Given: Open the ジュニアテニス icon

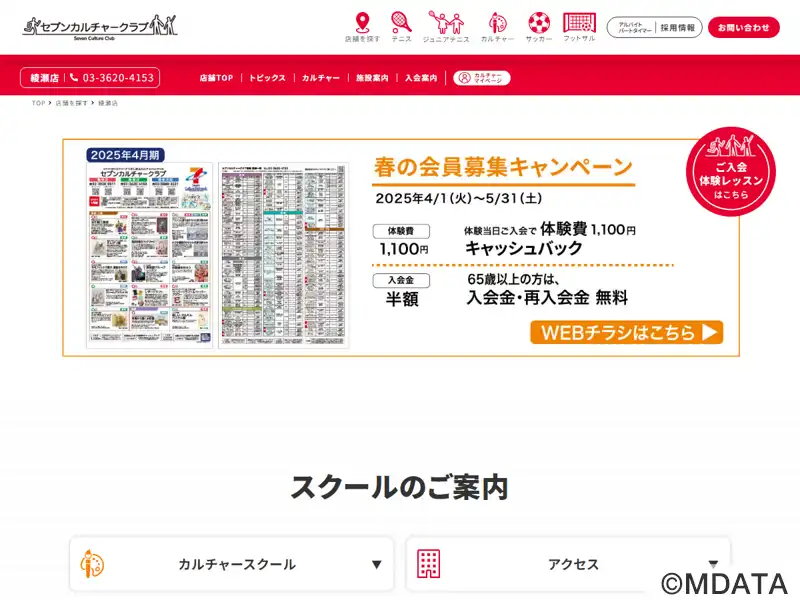Looking at the screenshot, I should [x=446, y=22].
